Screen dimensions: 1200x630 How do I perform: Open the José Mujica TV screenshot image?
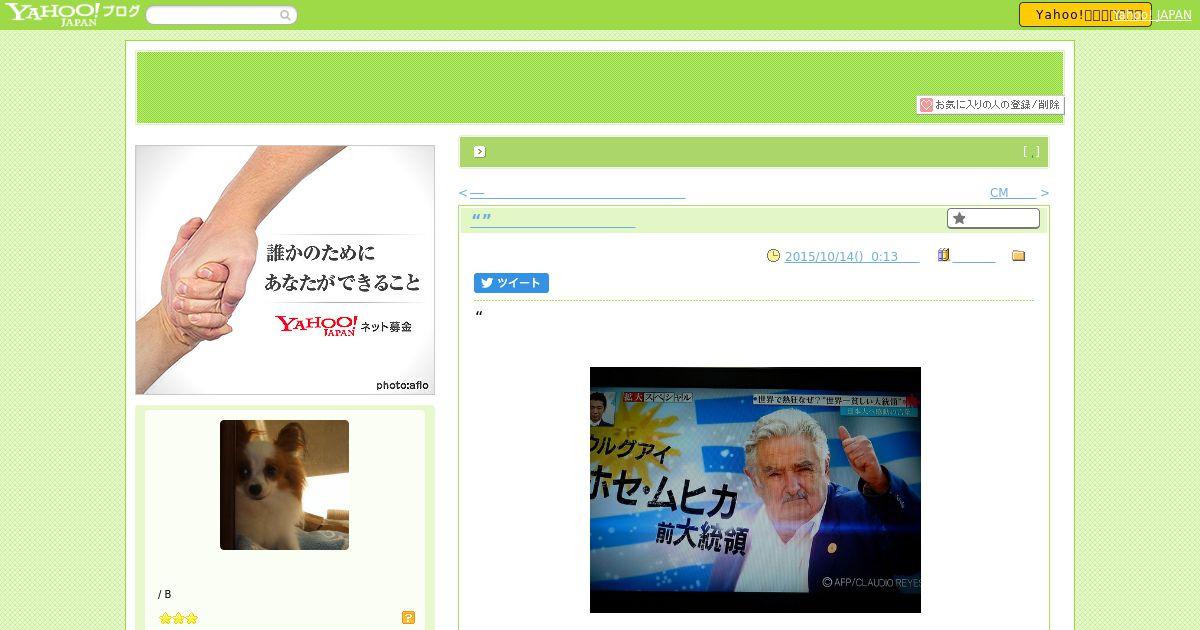[x=755, y=490]
